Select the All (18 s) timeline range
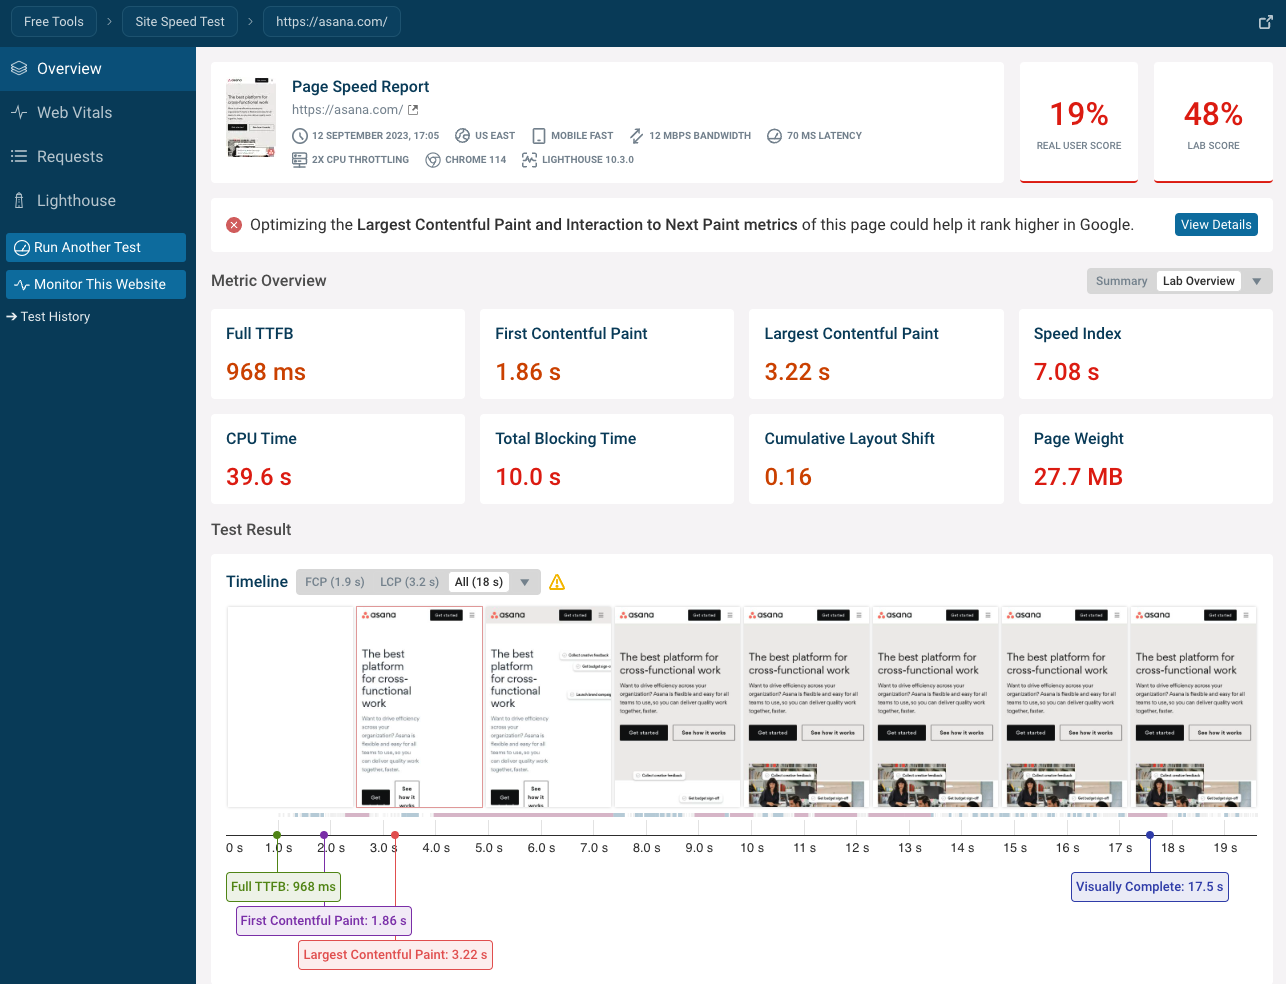1286x984 pixels. point(479,582)
